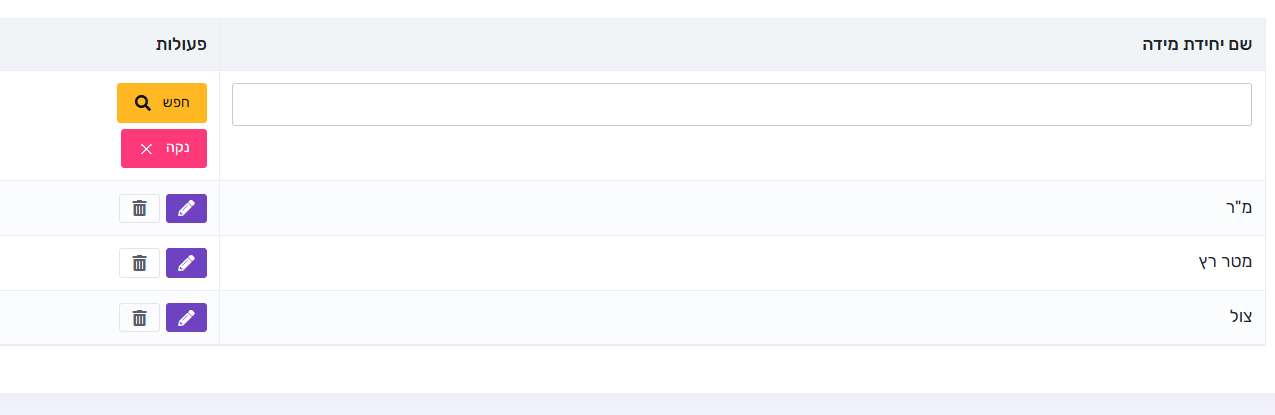Edit the מ"ר unit with the pencil icon
This screenshot has width=1275, height=415.
tap(186, 208)
